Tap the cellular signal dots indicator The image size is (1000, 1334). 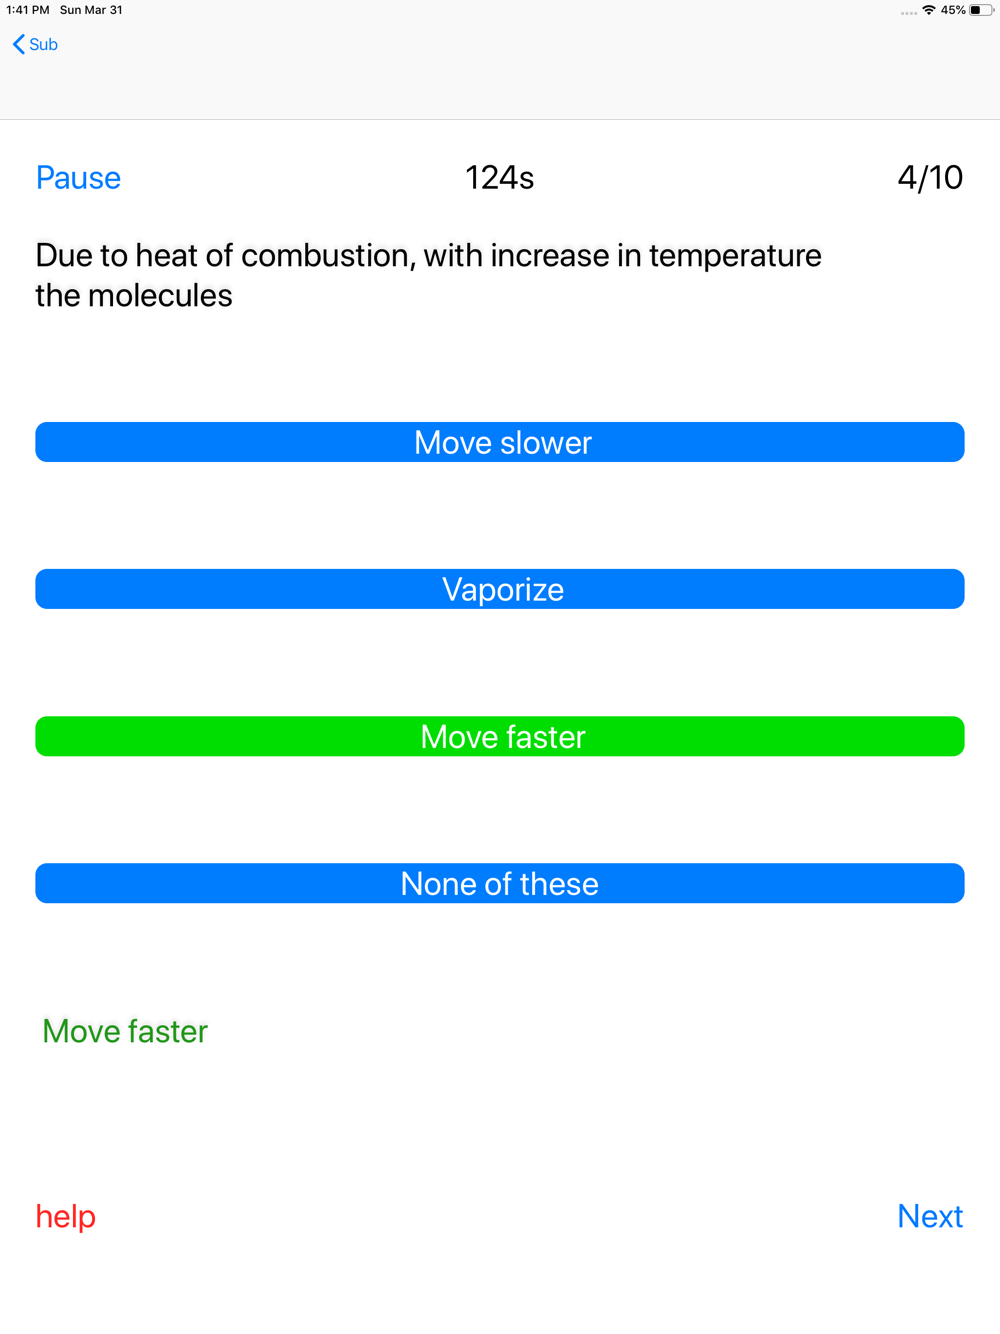(x=909, y=13)
